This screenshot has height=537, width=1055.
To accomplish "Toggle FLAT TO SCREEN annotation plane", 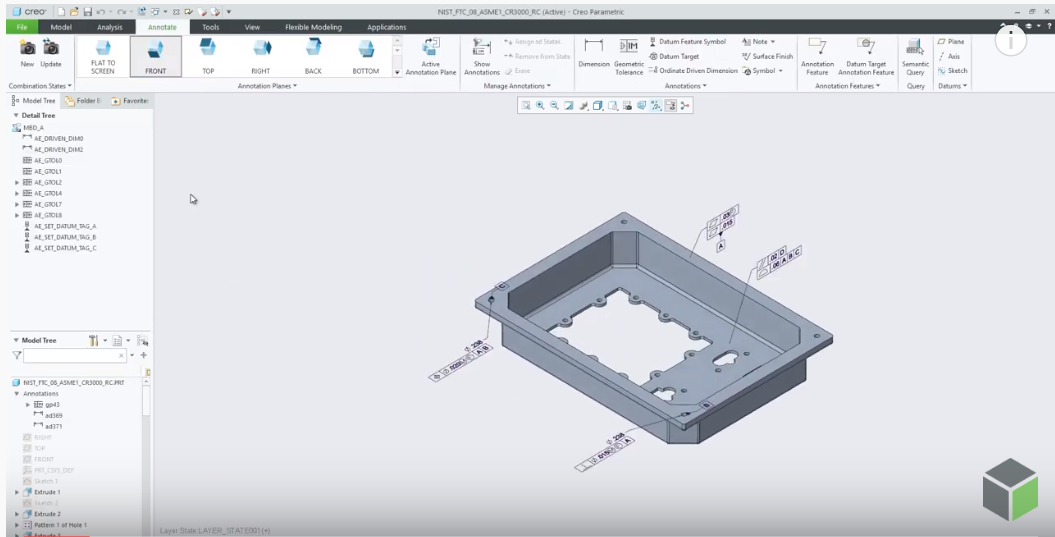I will click(x=103, y=55).
